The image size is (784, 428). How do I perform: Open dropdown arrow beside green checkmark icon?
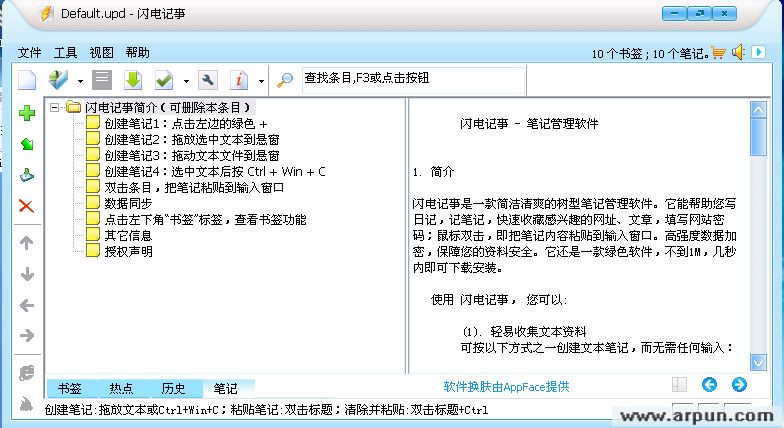(x=186, y=81)
